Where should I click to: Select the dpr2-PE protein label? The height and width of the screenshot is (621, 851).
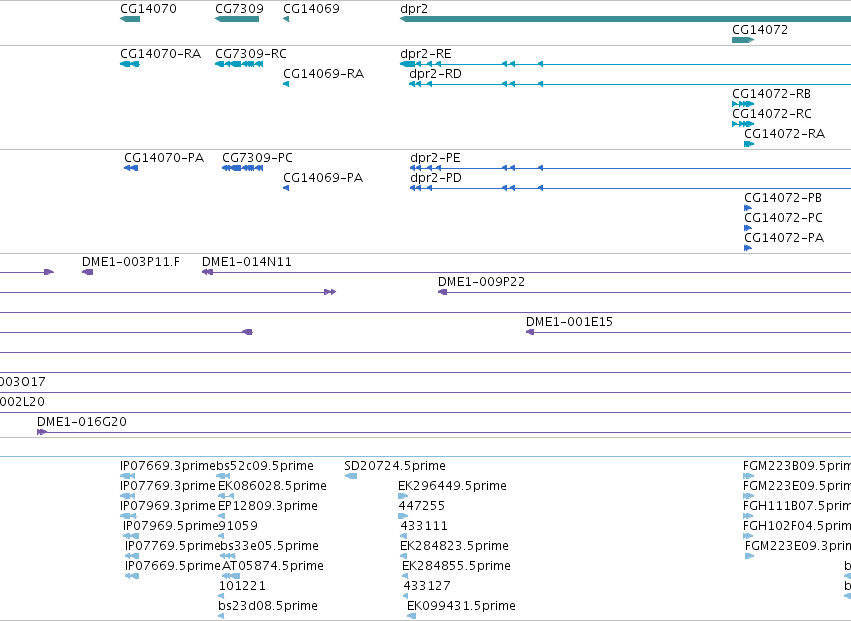tap(435, 158)
